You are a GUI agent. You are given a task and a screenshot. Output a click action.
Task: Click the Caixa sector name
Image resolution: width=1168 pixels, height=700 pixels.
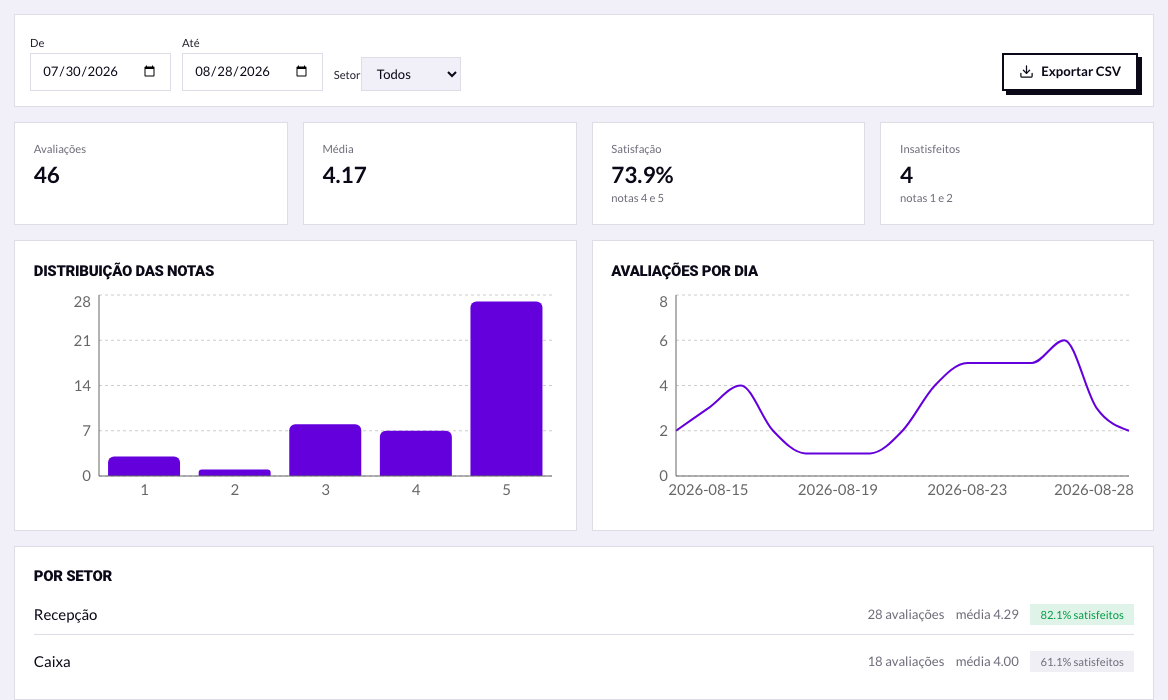tap(52, 662)
